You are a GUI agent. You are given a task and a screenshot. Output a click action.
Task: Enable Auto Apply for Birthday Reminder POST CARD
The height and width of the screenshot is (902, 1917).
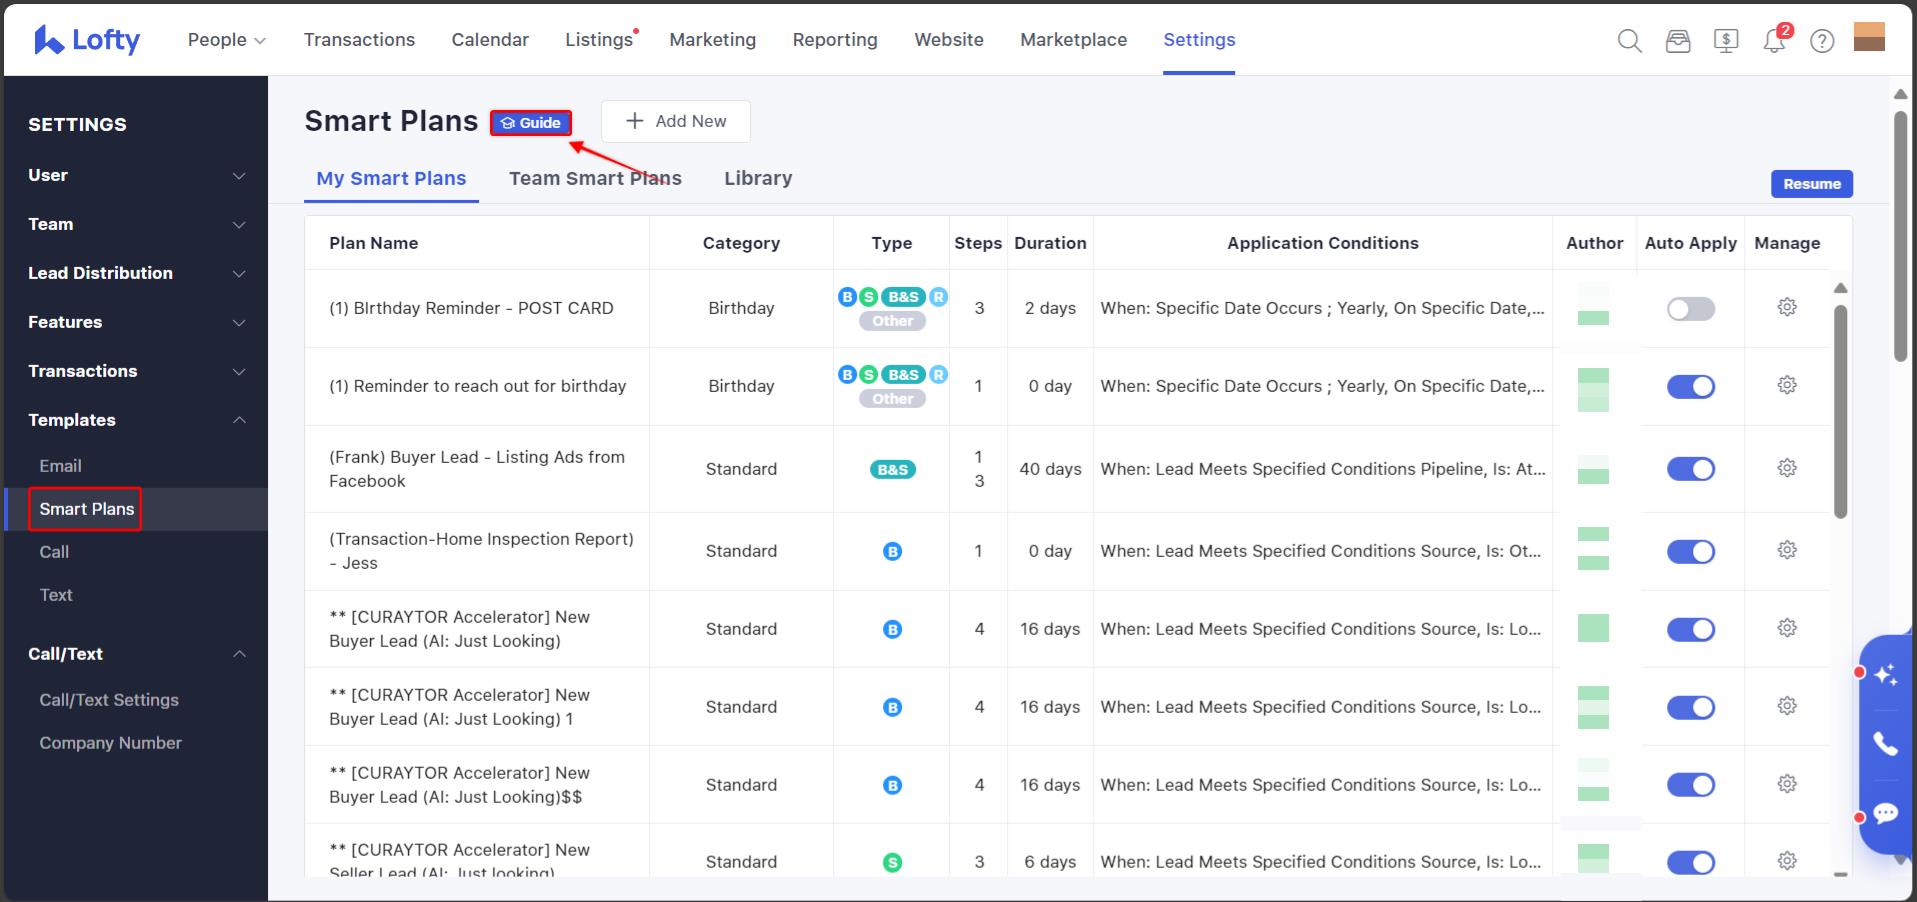click(x=1690, y=309)
